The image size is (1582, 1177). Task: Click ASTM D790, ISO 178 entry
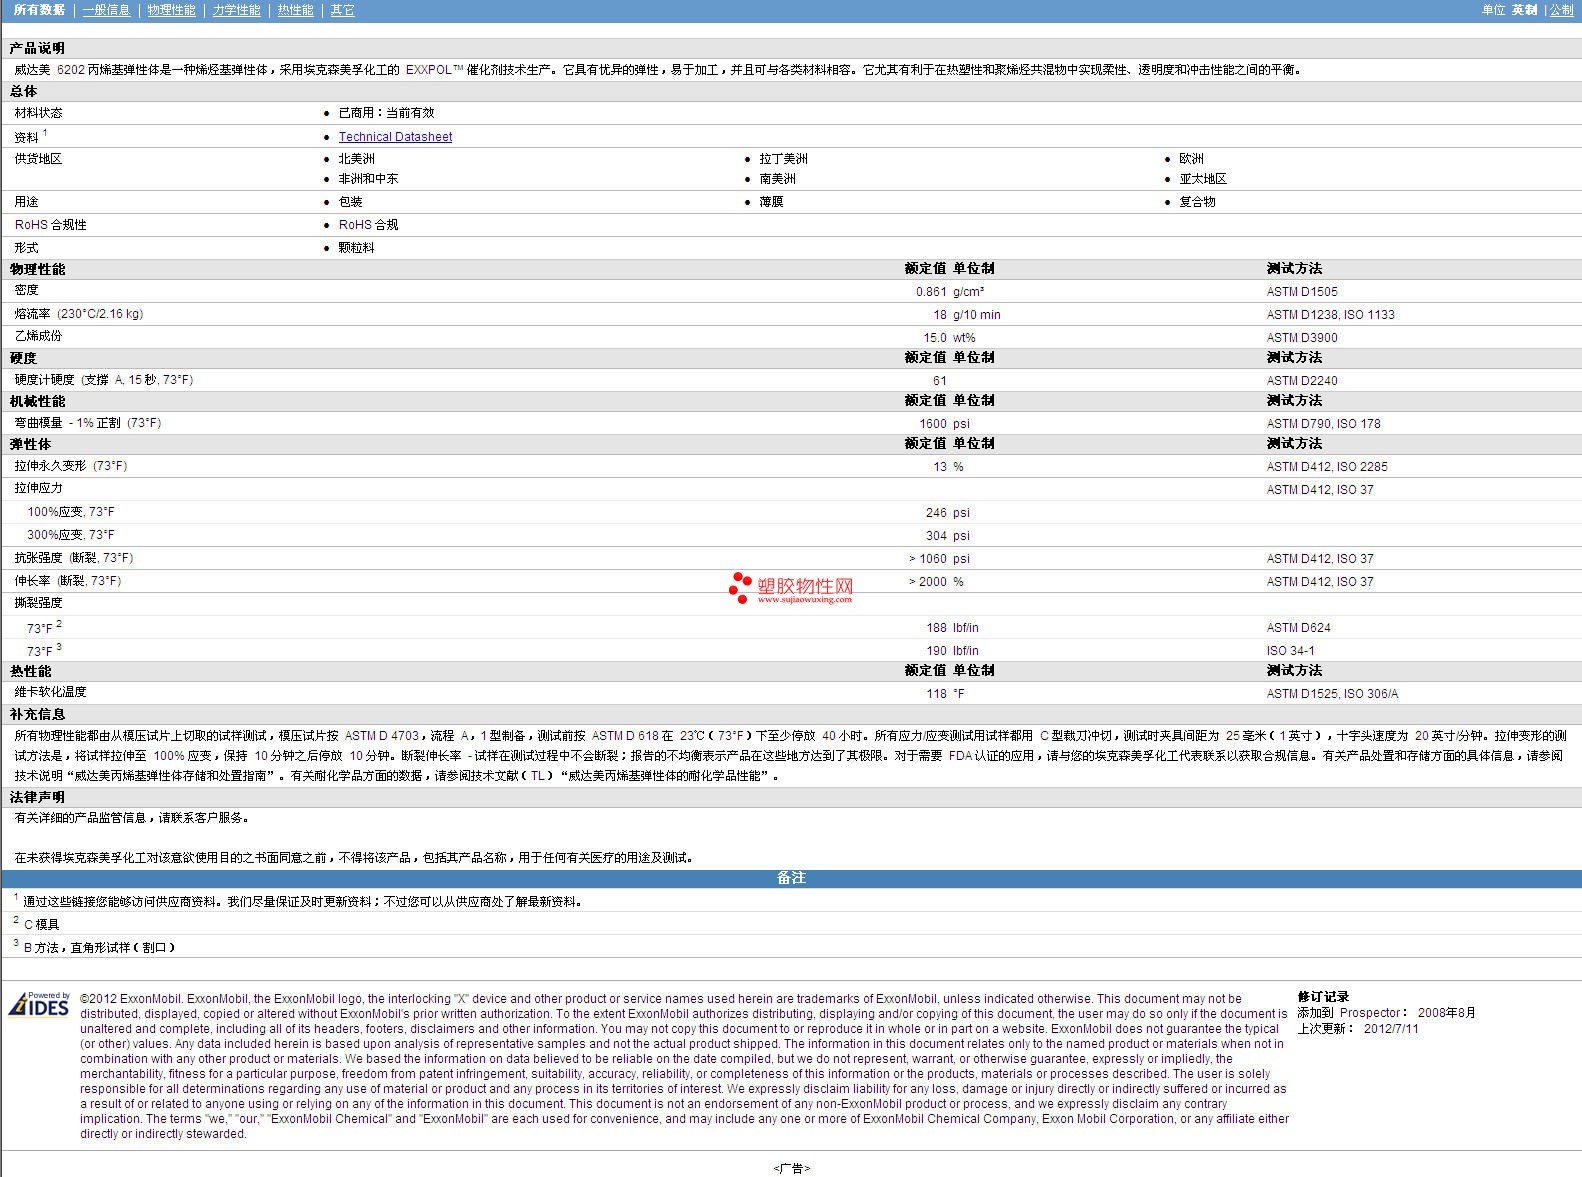(x=1323, y=424)
